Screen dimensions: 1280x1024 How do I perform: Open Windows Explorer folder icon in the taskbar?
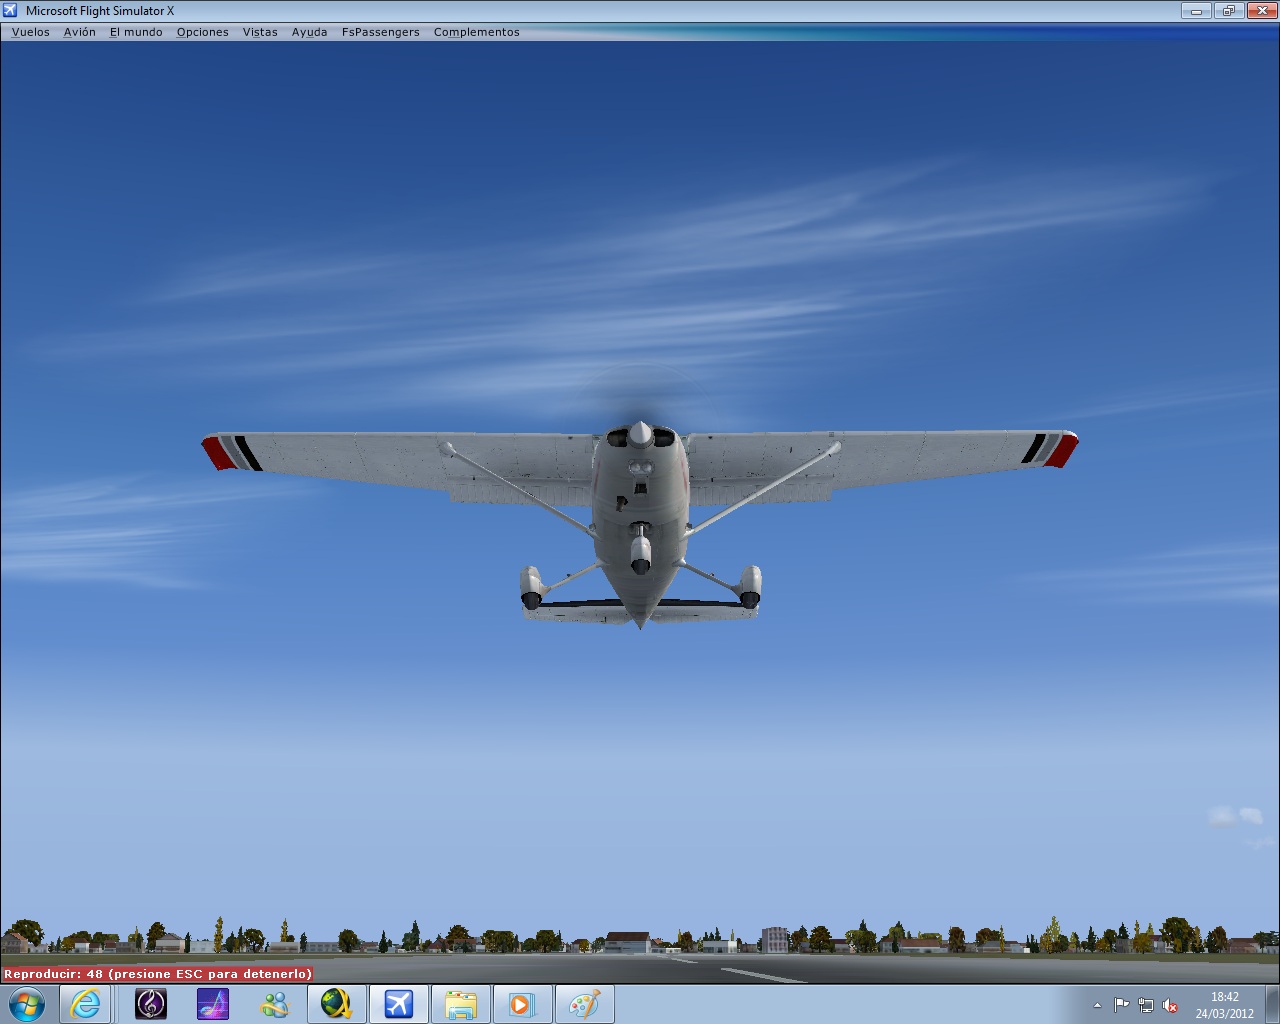(461, 1004)
